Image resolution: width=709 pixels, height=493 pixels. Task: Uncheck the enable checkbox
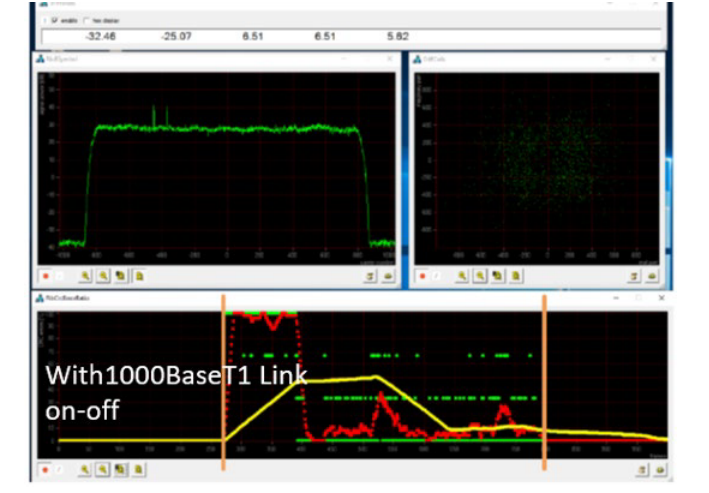[x=54, y=20]
